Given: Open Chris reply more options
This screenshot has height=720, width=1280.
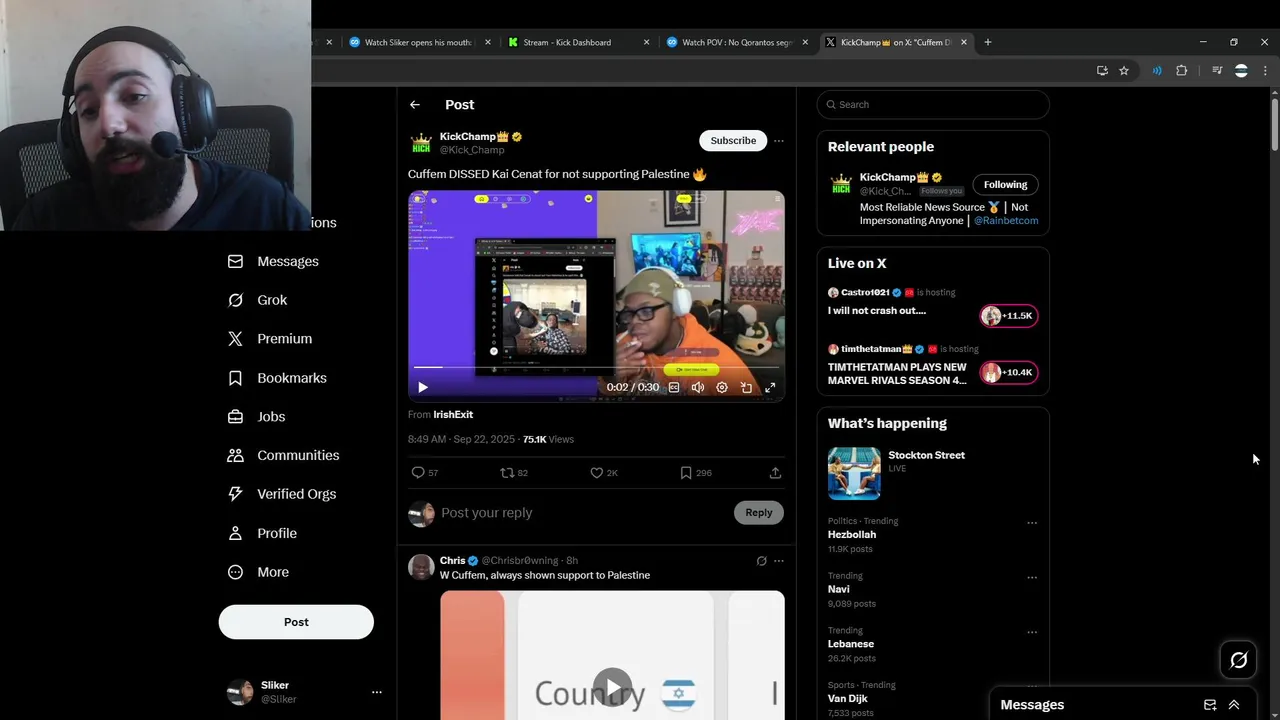Looking at the screenshot, I should pos(779,561).
